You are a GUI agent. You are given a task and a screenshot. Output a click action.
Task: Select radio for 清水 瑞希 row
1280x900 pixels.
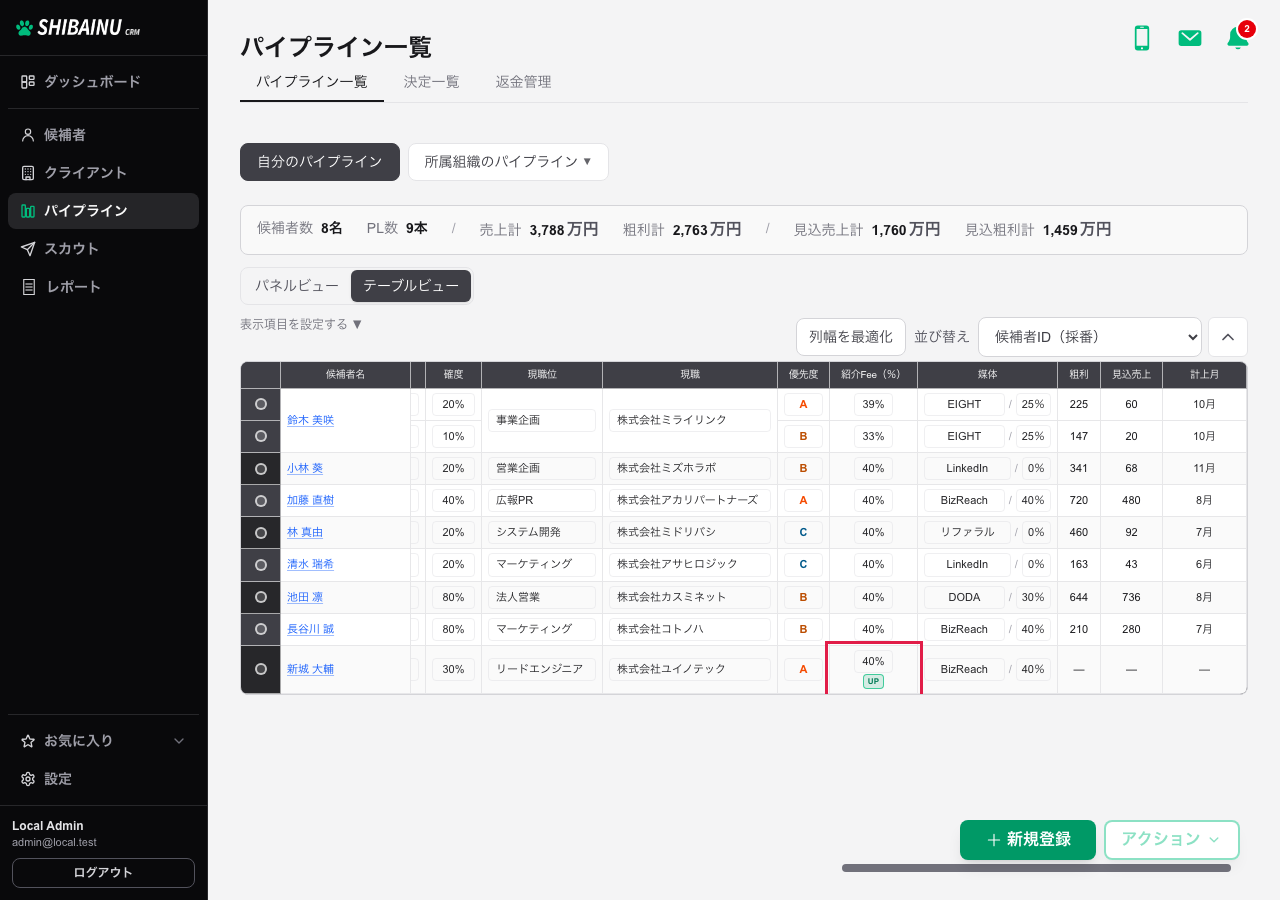tap(261, 564)
